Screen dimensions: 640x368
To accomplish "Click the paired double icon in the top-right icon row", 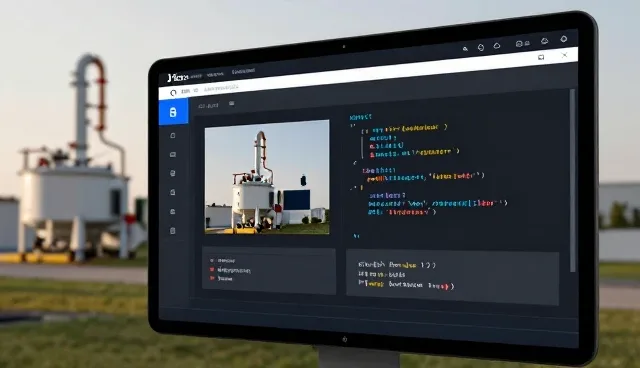I will [x=522, y=43].
